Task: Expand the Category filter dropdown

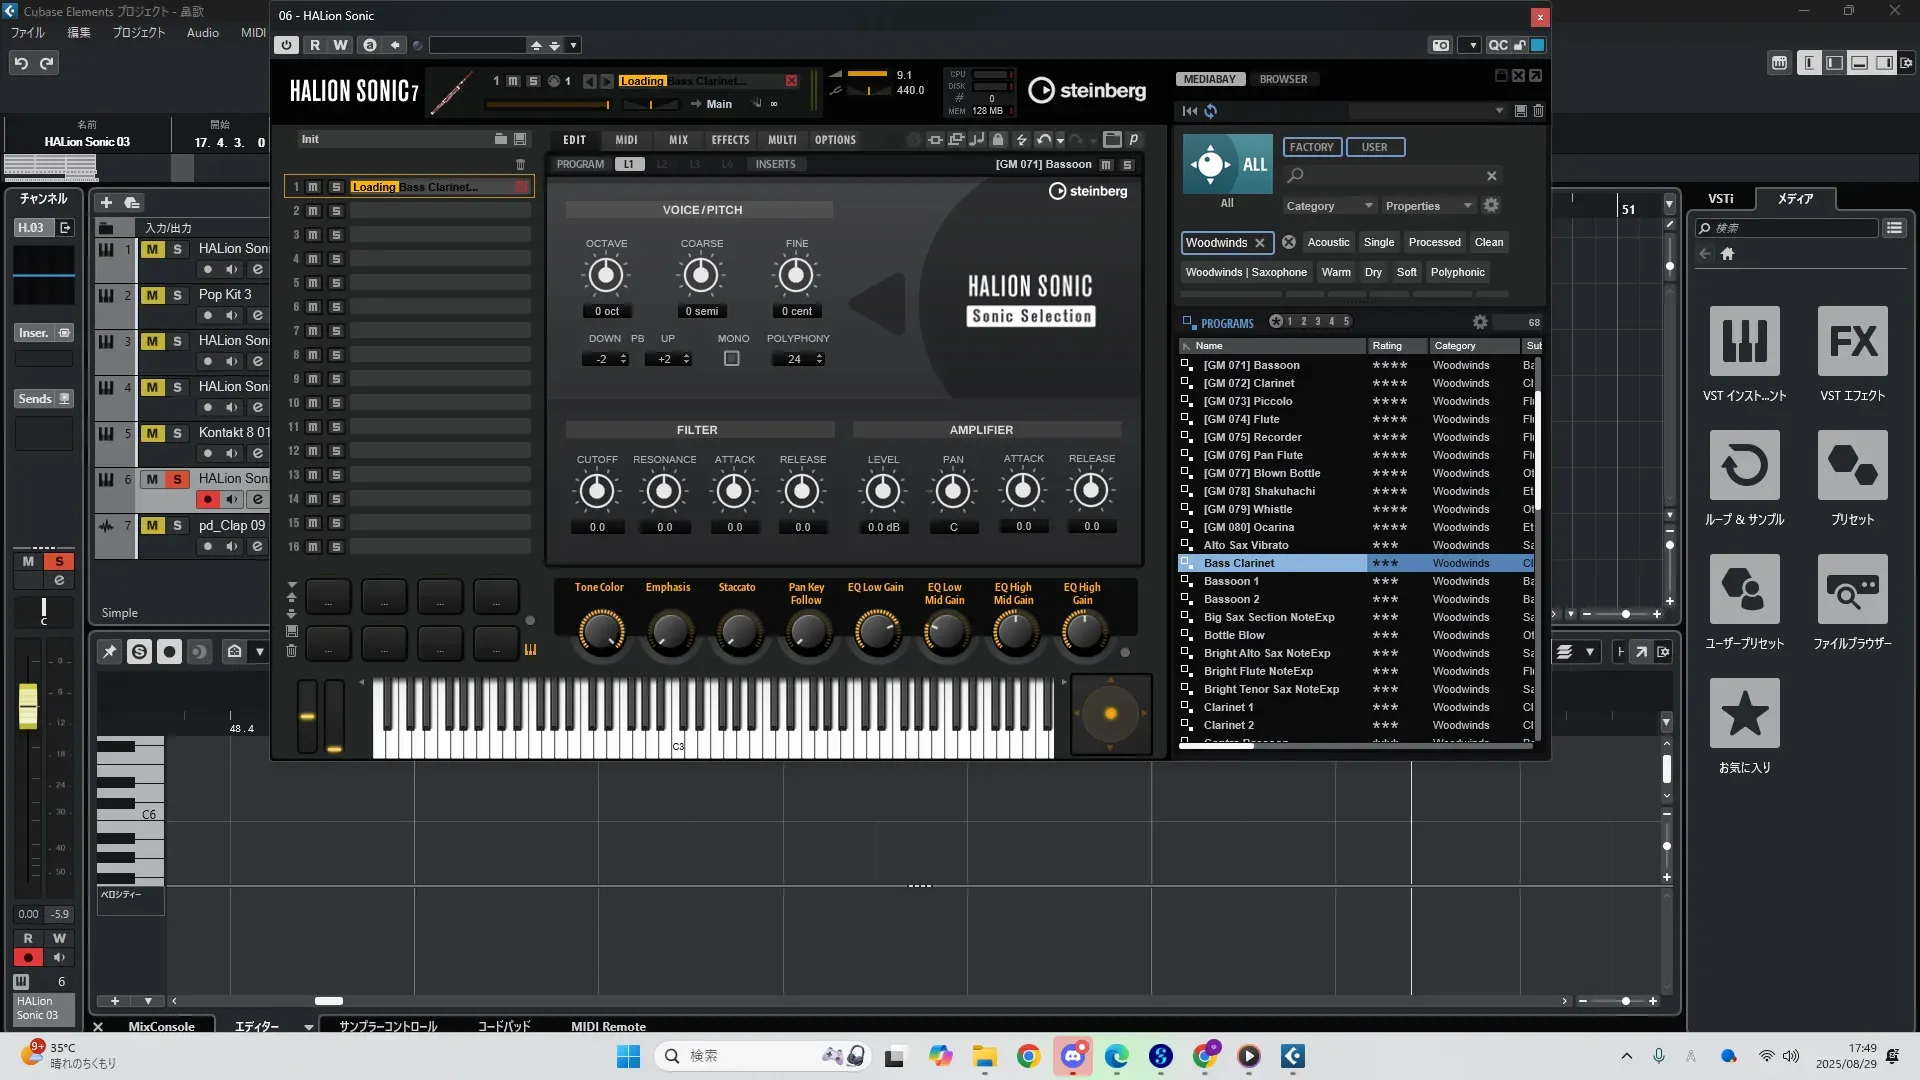Action: 1329,206
